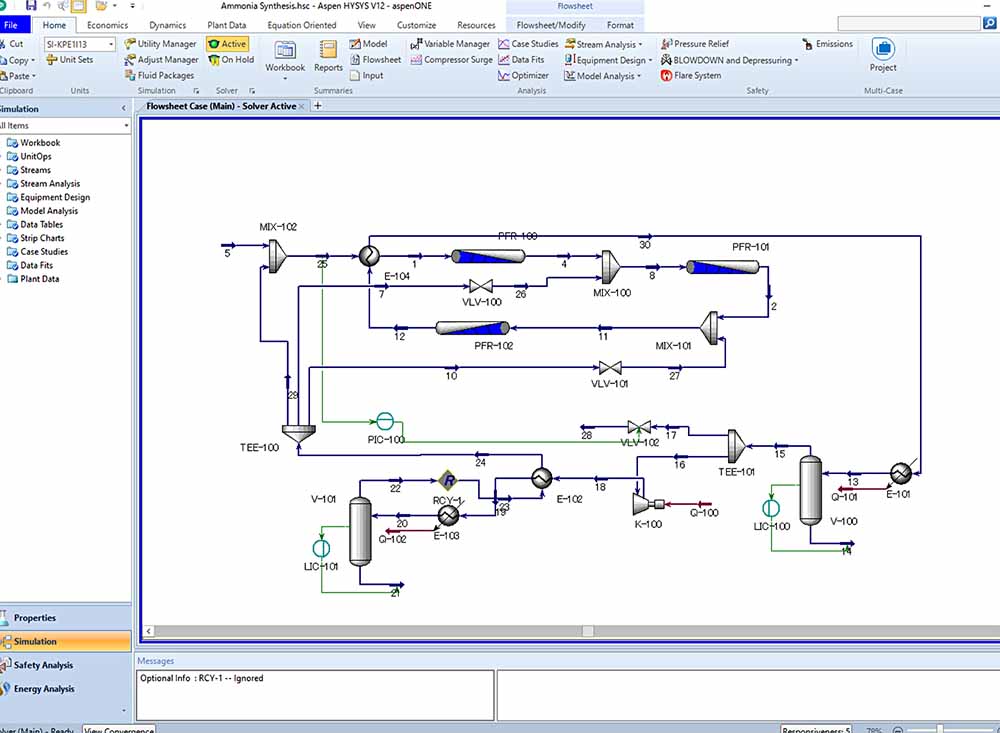Open the File menu
1000x733 pixels.
[11, 25]
